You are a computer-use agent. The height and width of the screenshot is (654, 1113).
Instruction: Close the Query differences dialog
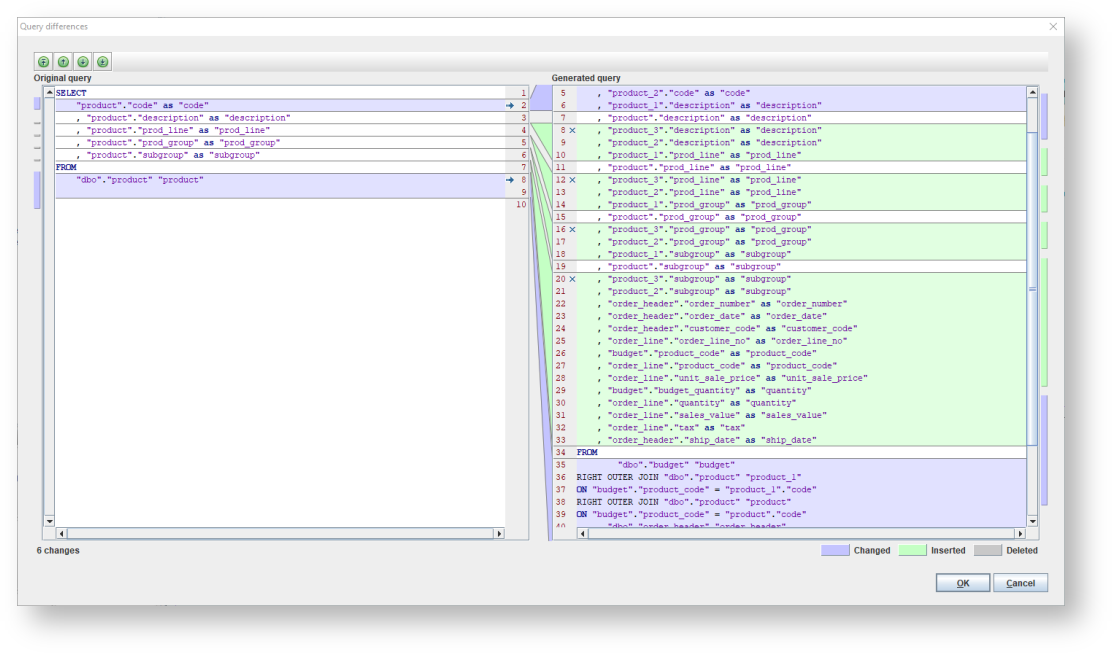pyautogui.click(x=1052, y=26)
